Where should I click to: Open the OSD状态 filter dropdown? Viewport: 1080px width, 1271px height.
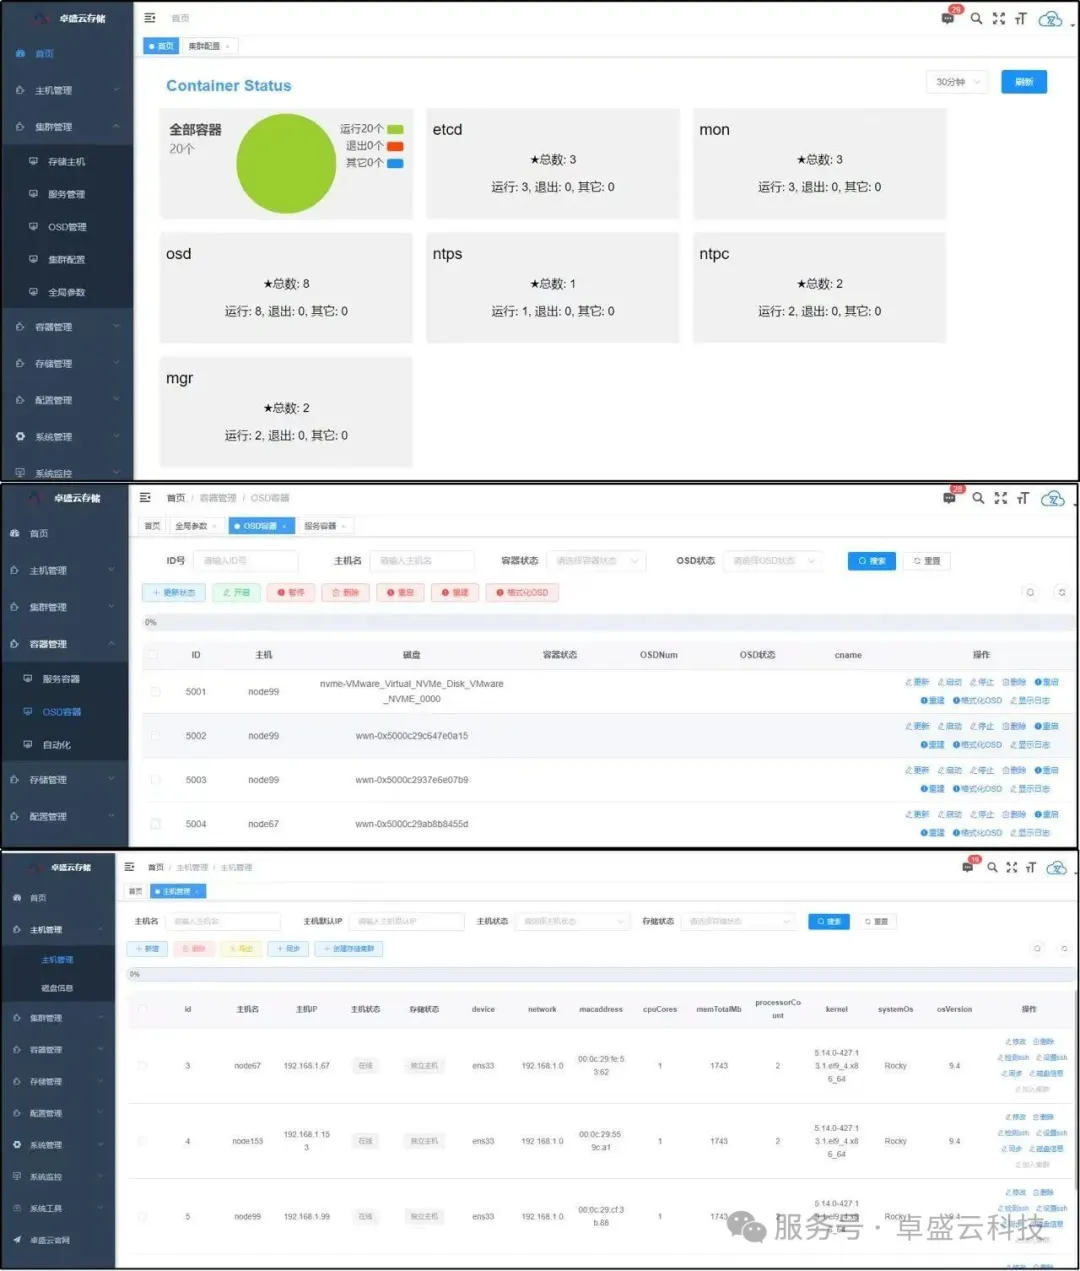773,561
